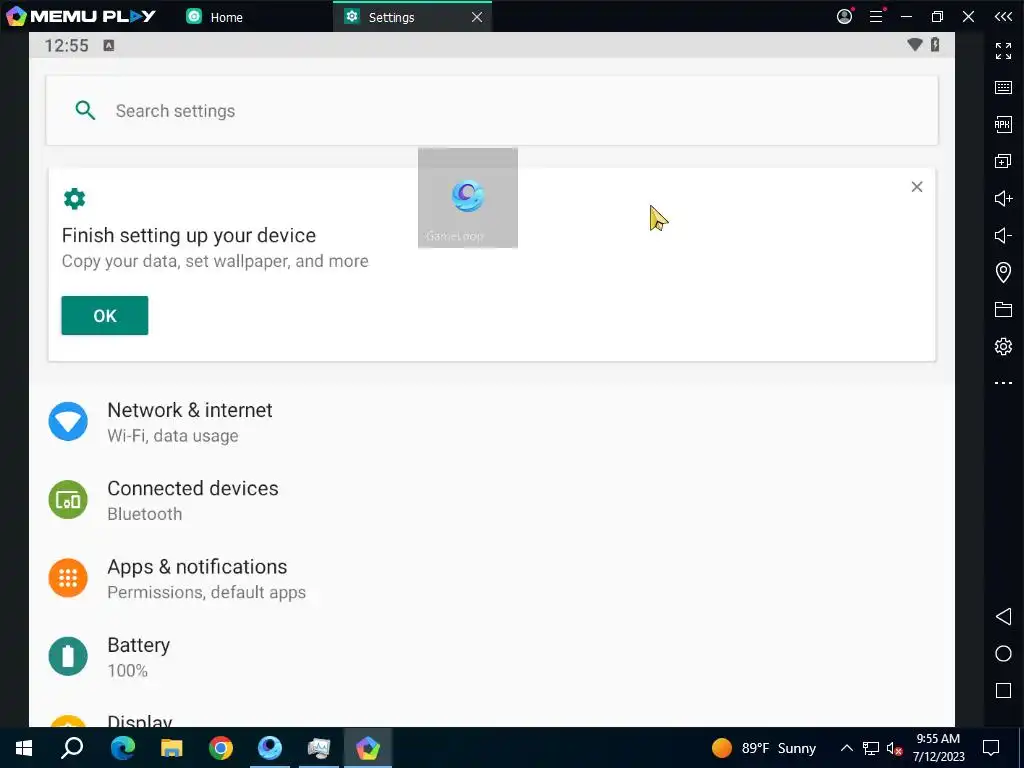Click the gear icon on setup card
The image size is (1024, 768).
(x=74, y=199)
